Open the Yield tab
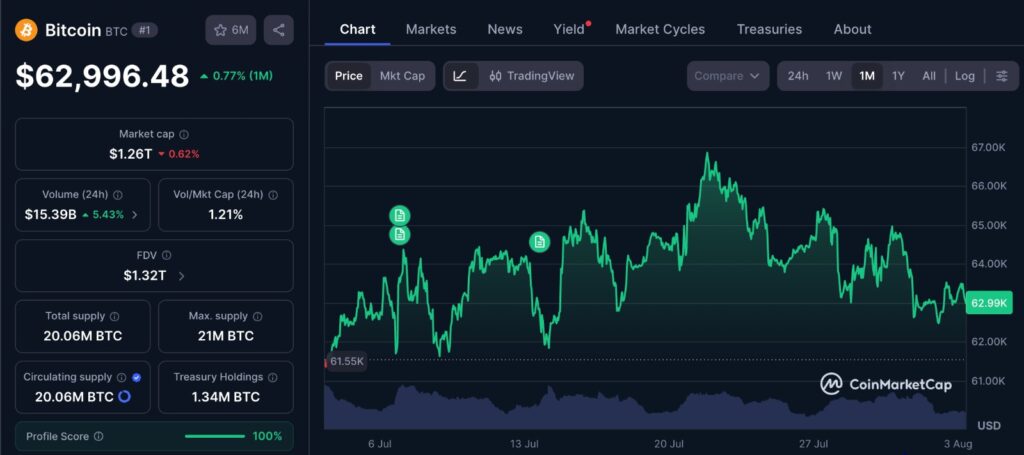1024x455 pixels. coord(569,29)
